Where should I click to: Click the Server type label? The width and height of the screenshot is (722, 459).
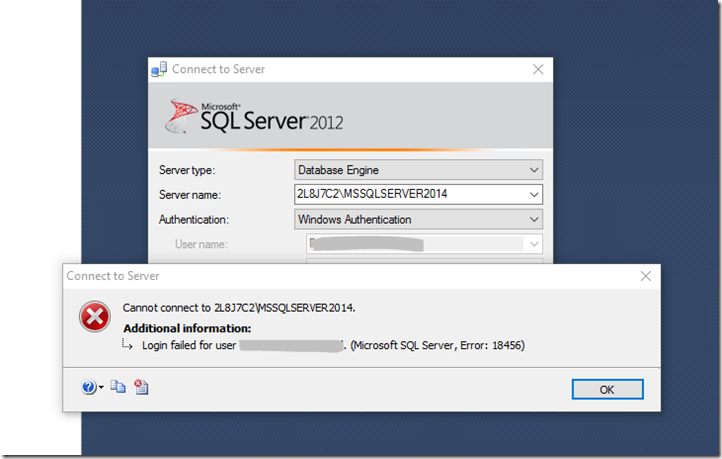coord(187,170)
